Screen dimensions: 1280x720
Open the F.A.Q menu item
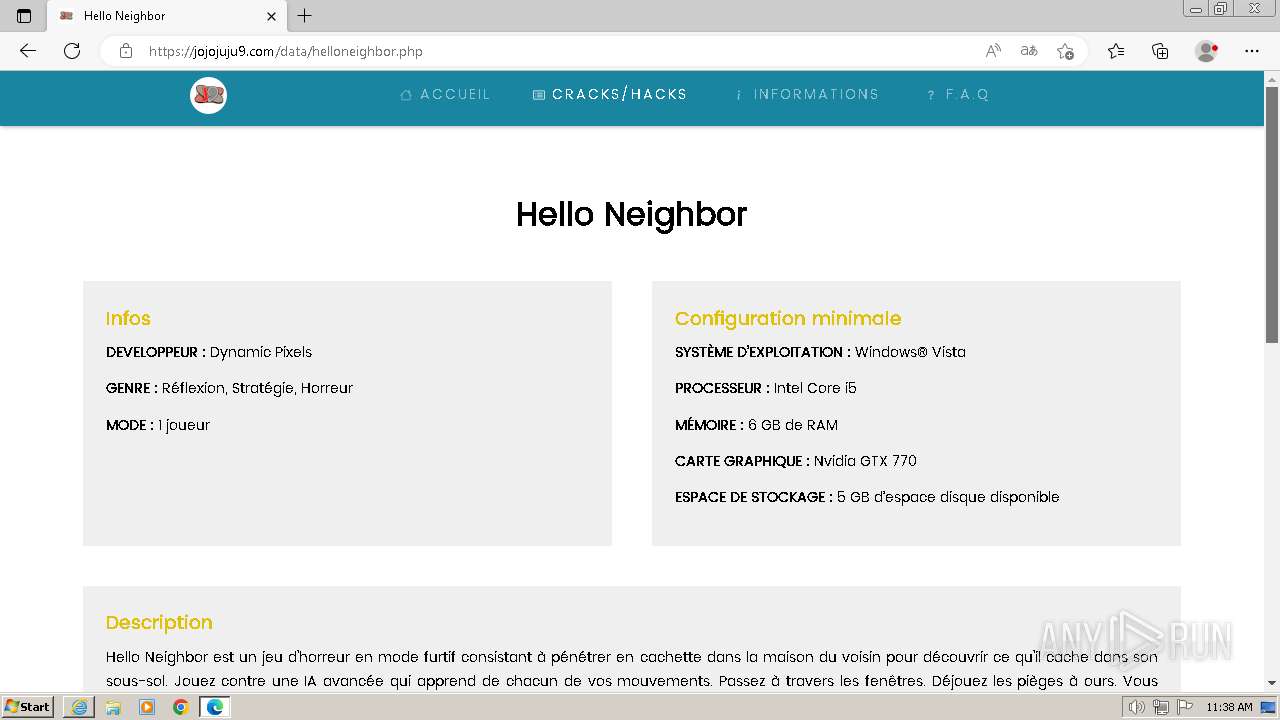pyautogui.click(x=958, y=94)
